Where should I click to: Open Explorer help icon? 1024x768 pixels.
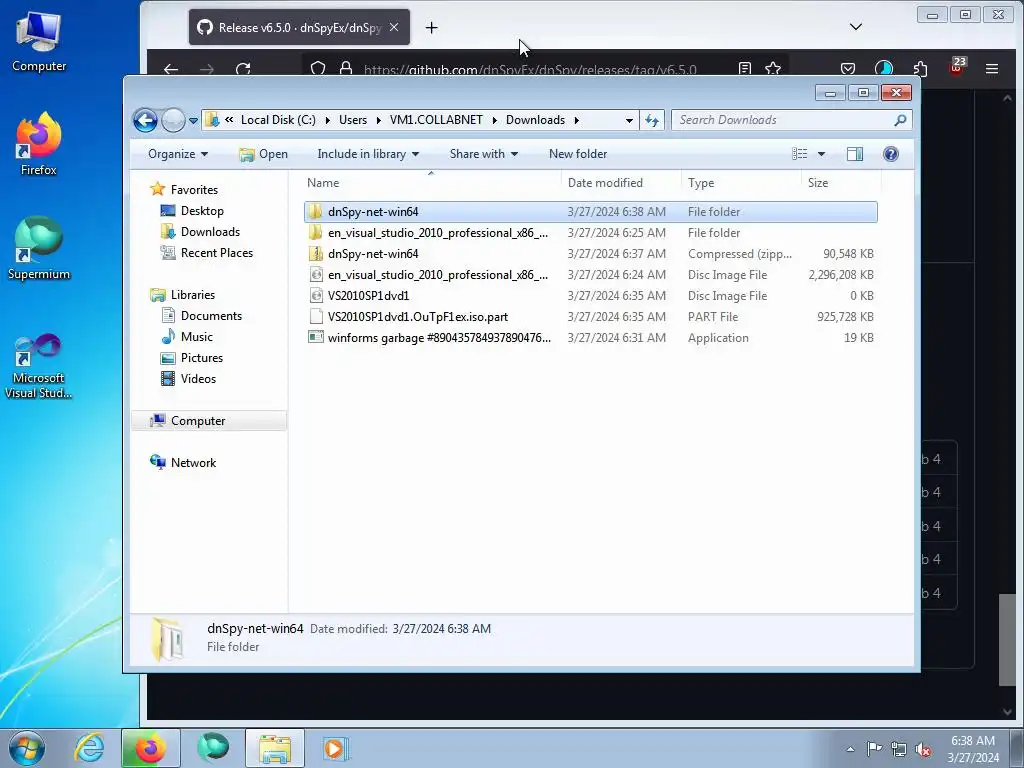890,154
